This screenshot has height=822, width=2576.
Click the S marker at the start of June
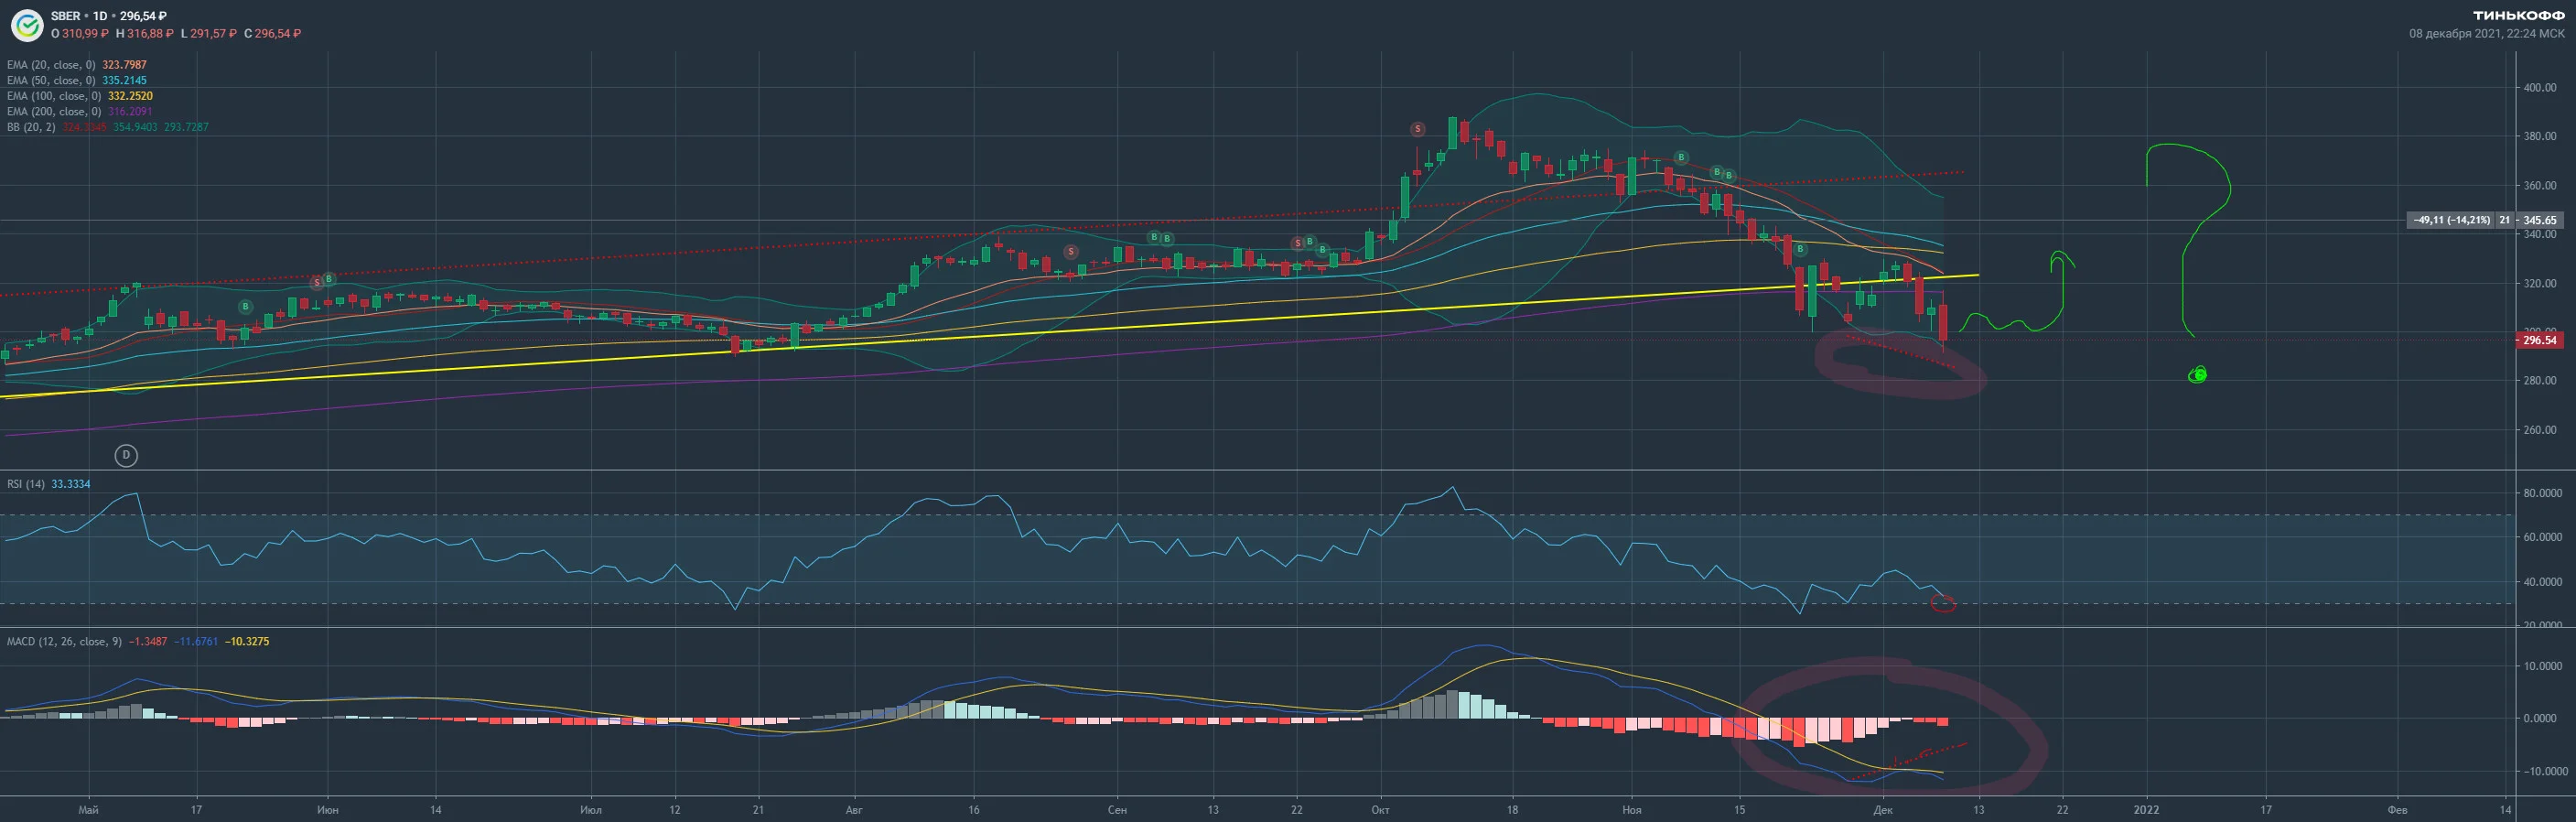(317, 282)
